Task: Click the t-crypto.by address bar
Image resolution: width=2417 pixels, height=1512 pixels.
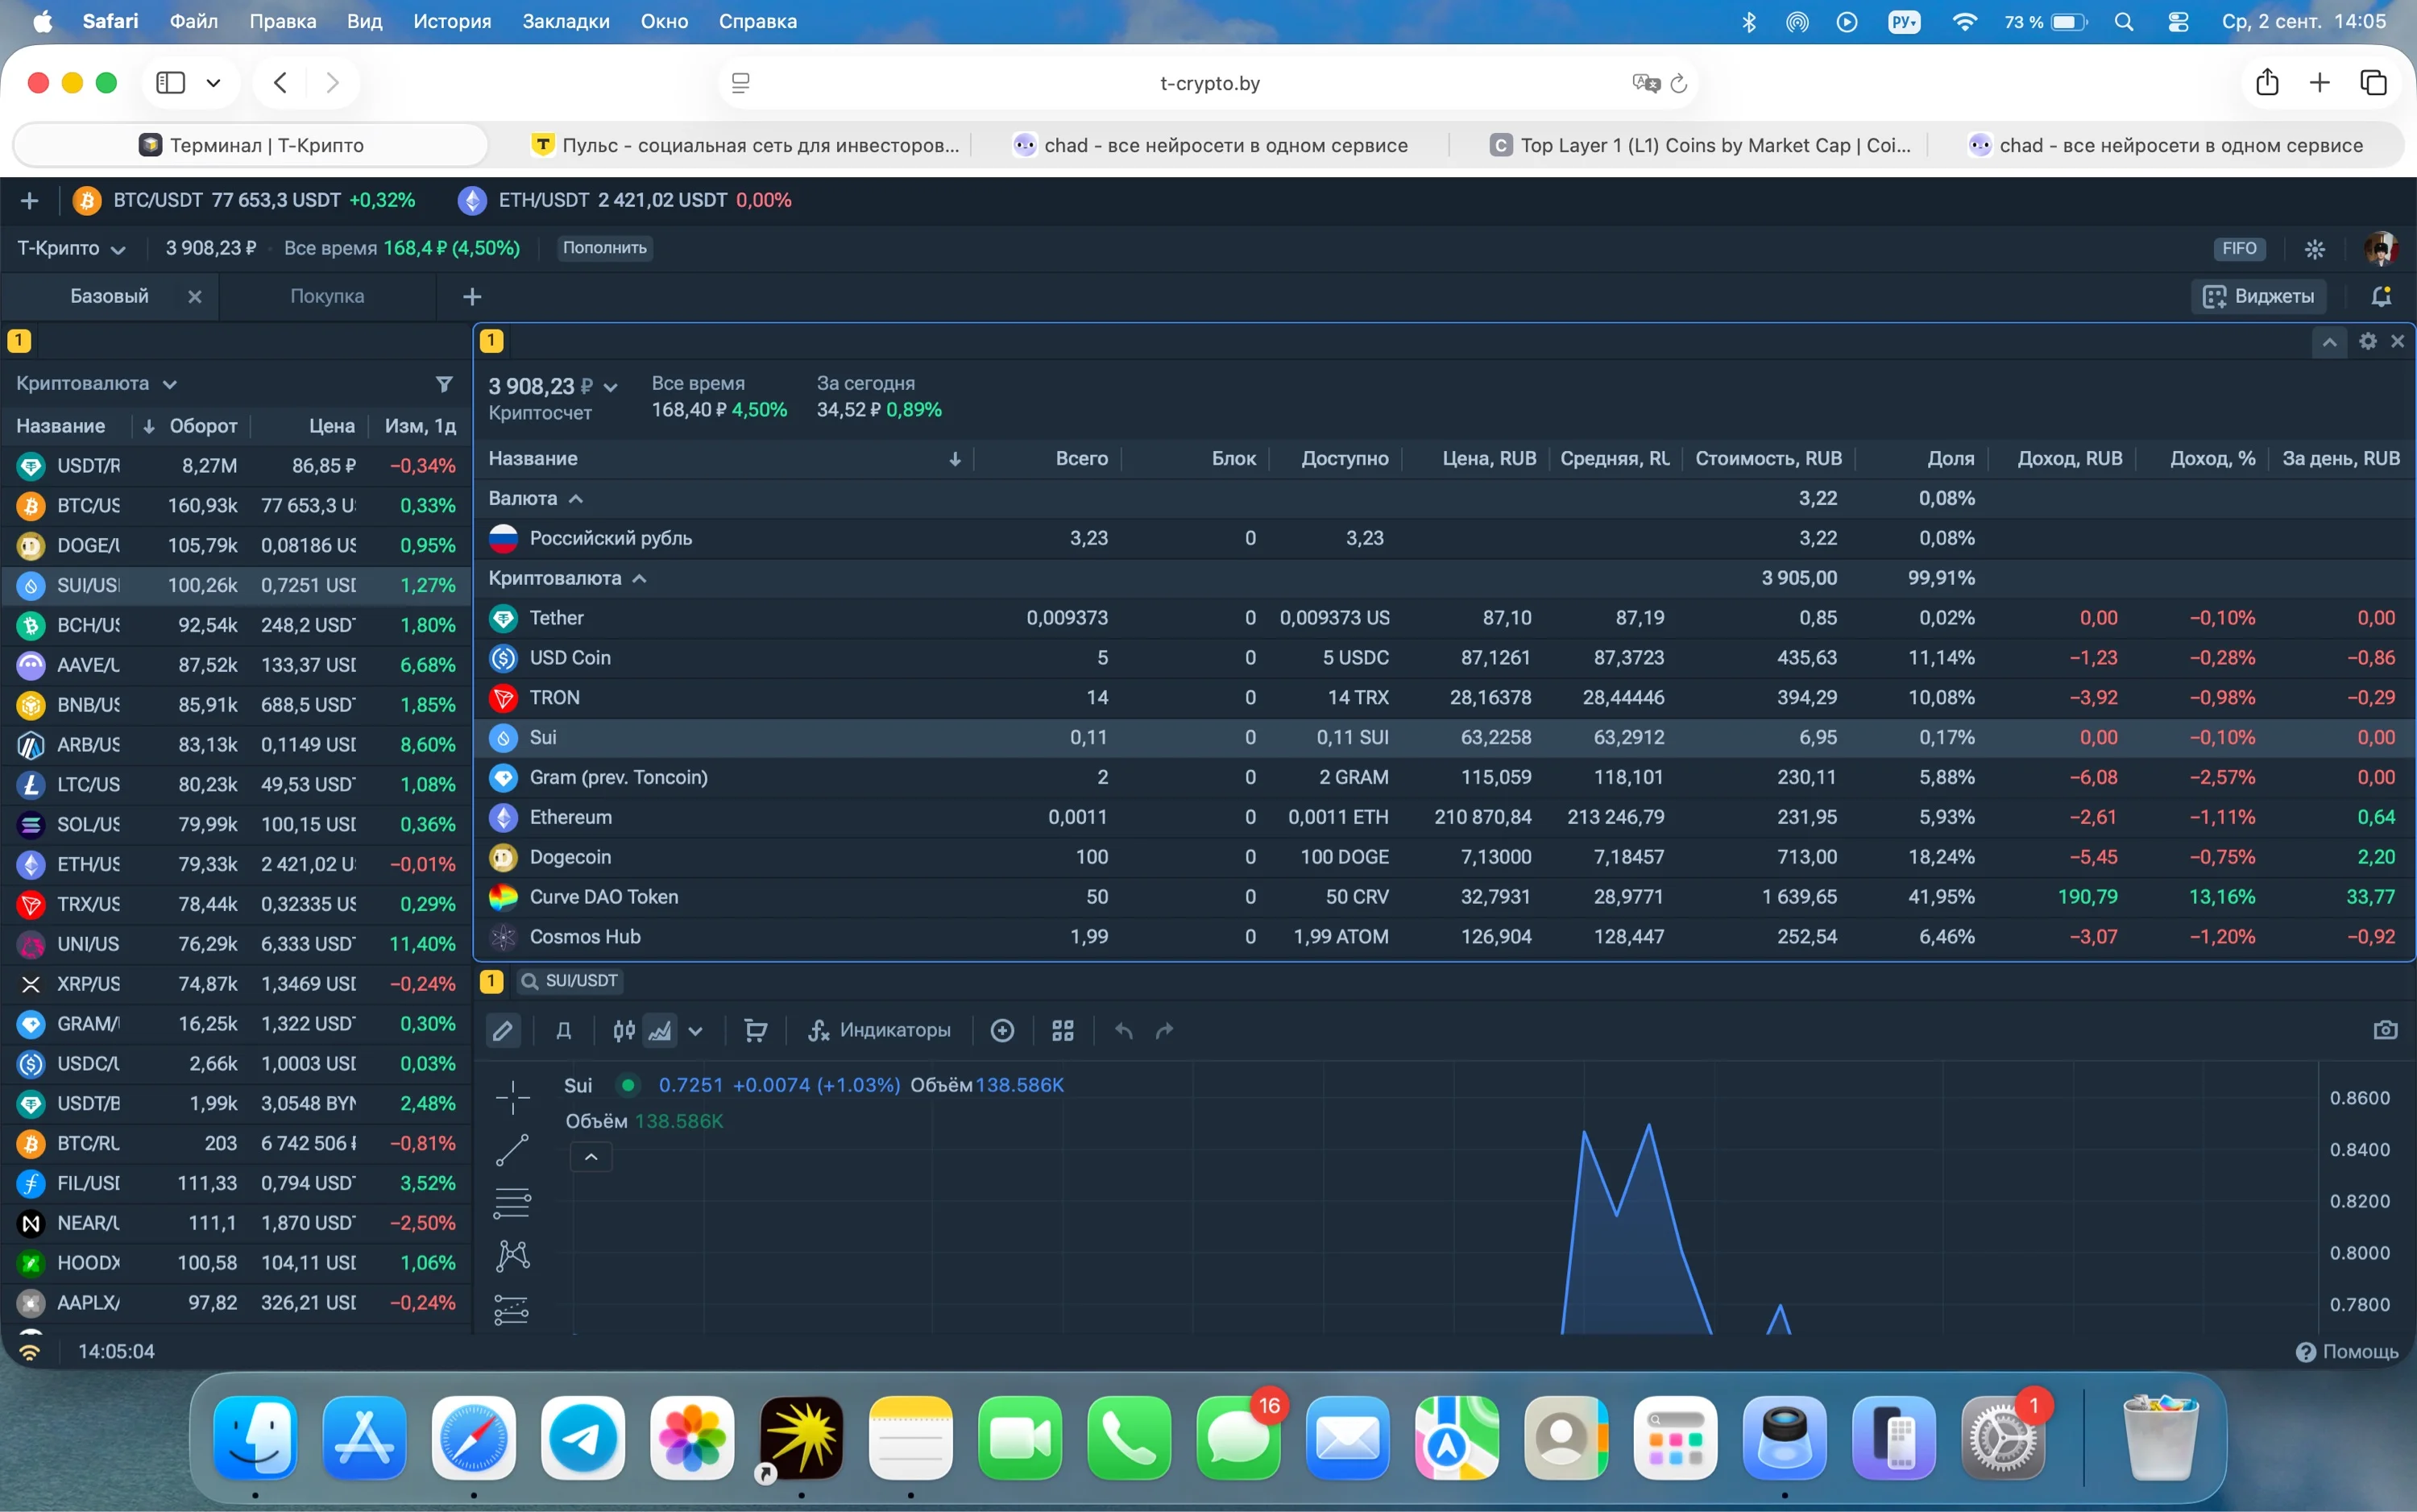Action: (x=1209, y=83)
